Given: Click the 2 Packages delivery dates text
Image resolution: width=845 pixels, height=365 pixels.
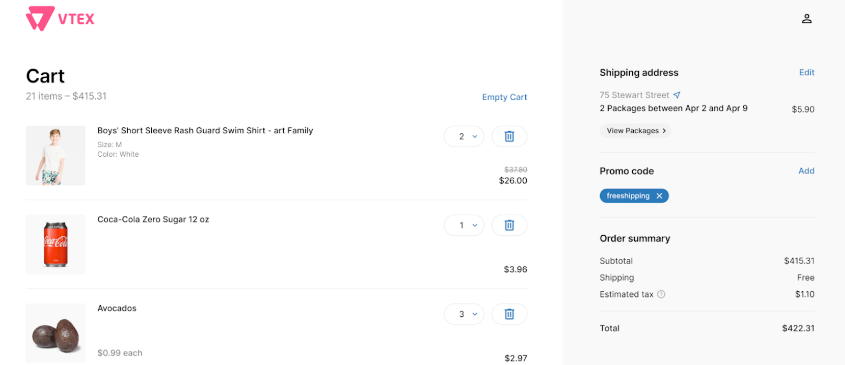Looking at the screenshot, I should coord(674,108).
